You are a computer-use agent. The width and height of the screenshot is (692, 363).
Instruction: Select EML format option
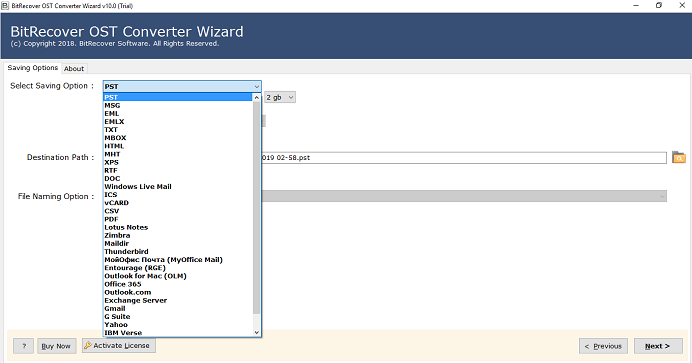tap(177, 113)
